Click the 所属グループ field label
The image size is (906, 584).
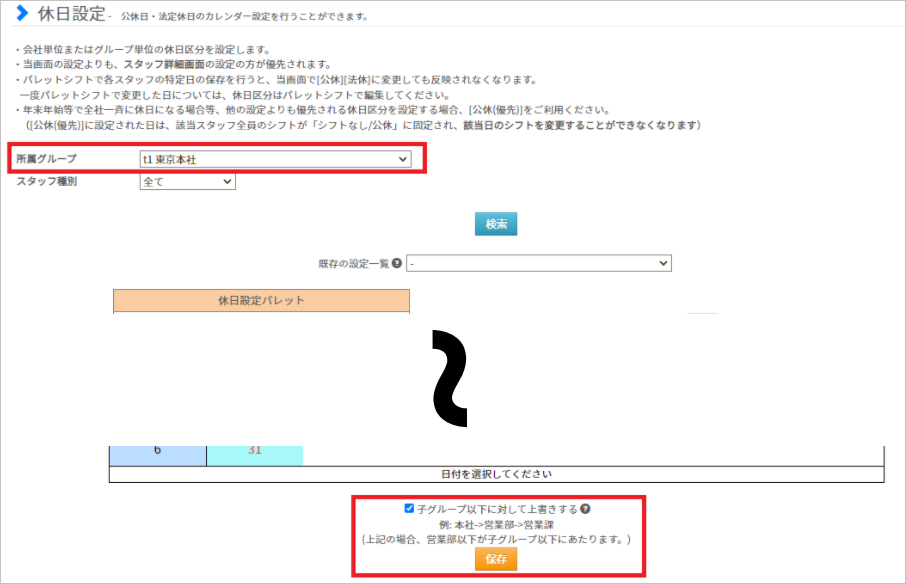pos(46,159)
